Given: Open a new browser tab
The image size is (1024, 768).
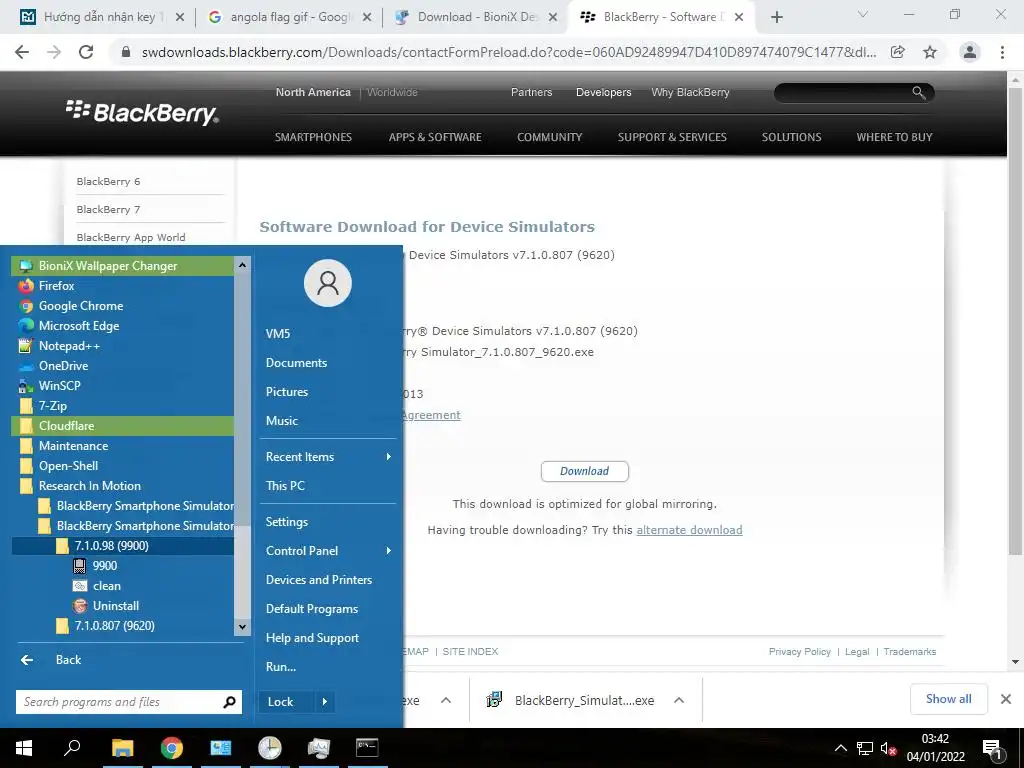Looking at the screenshot, I should [x=776, y=18].
